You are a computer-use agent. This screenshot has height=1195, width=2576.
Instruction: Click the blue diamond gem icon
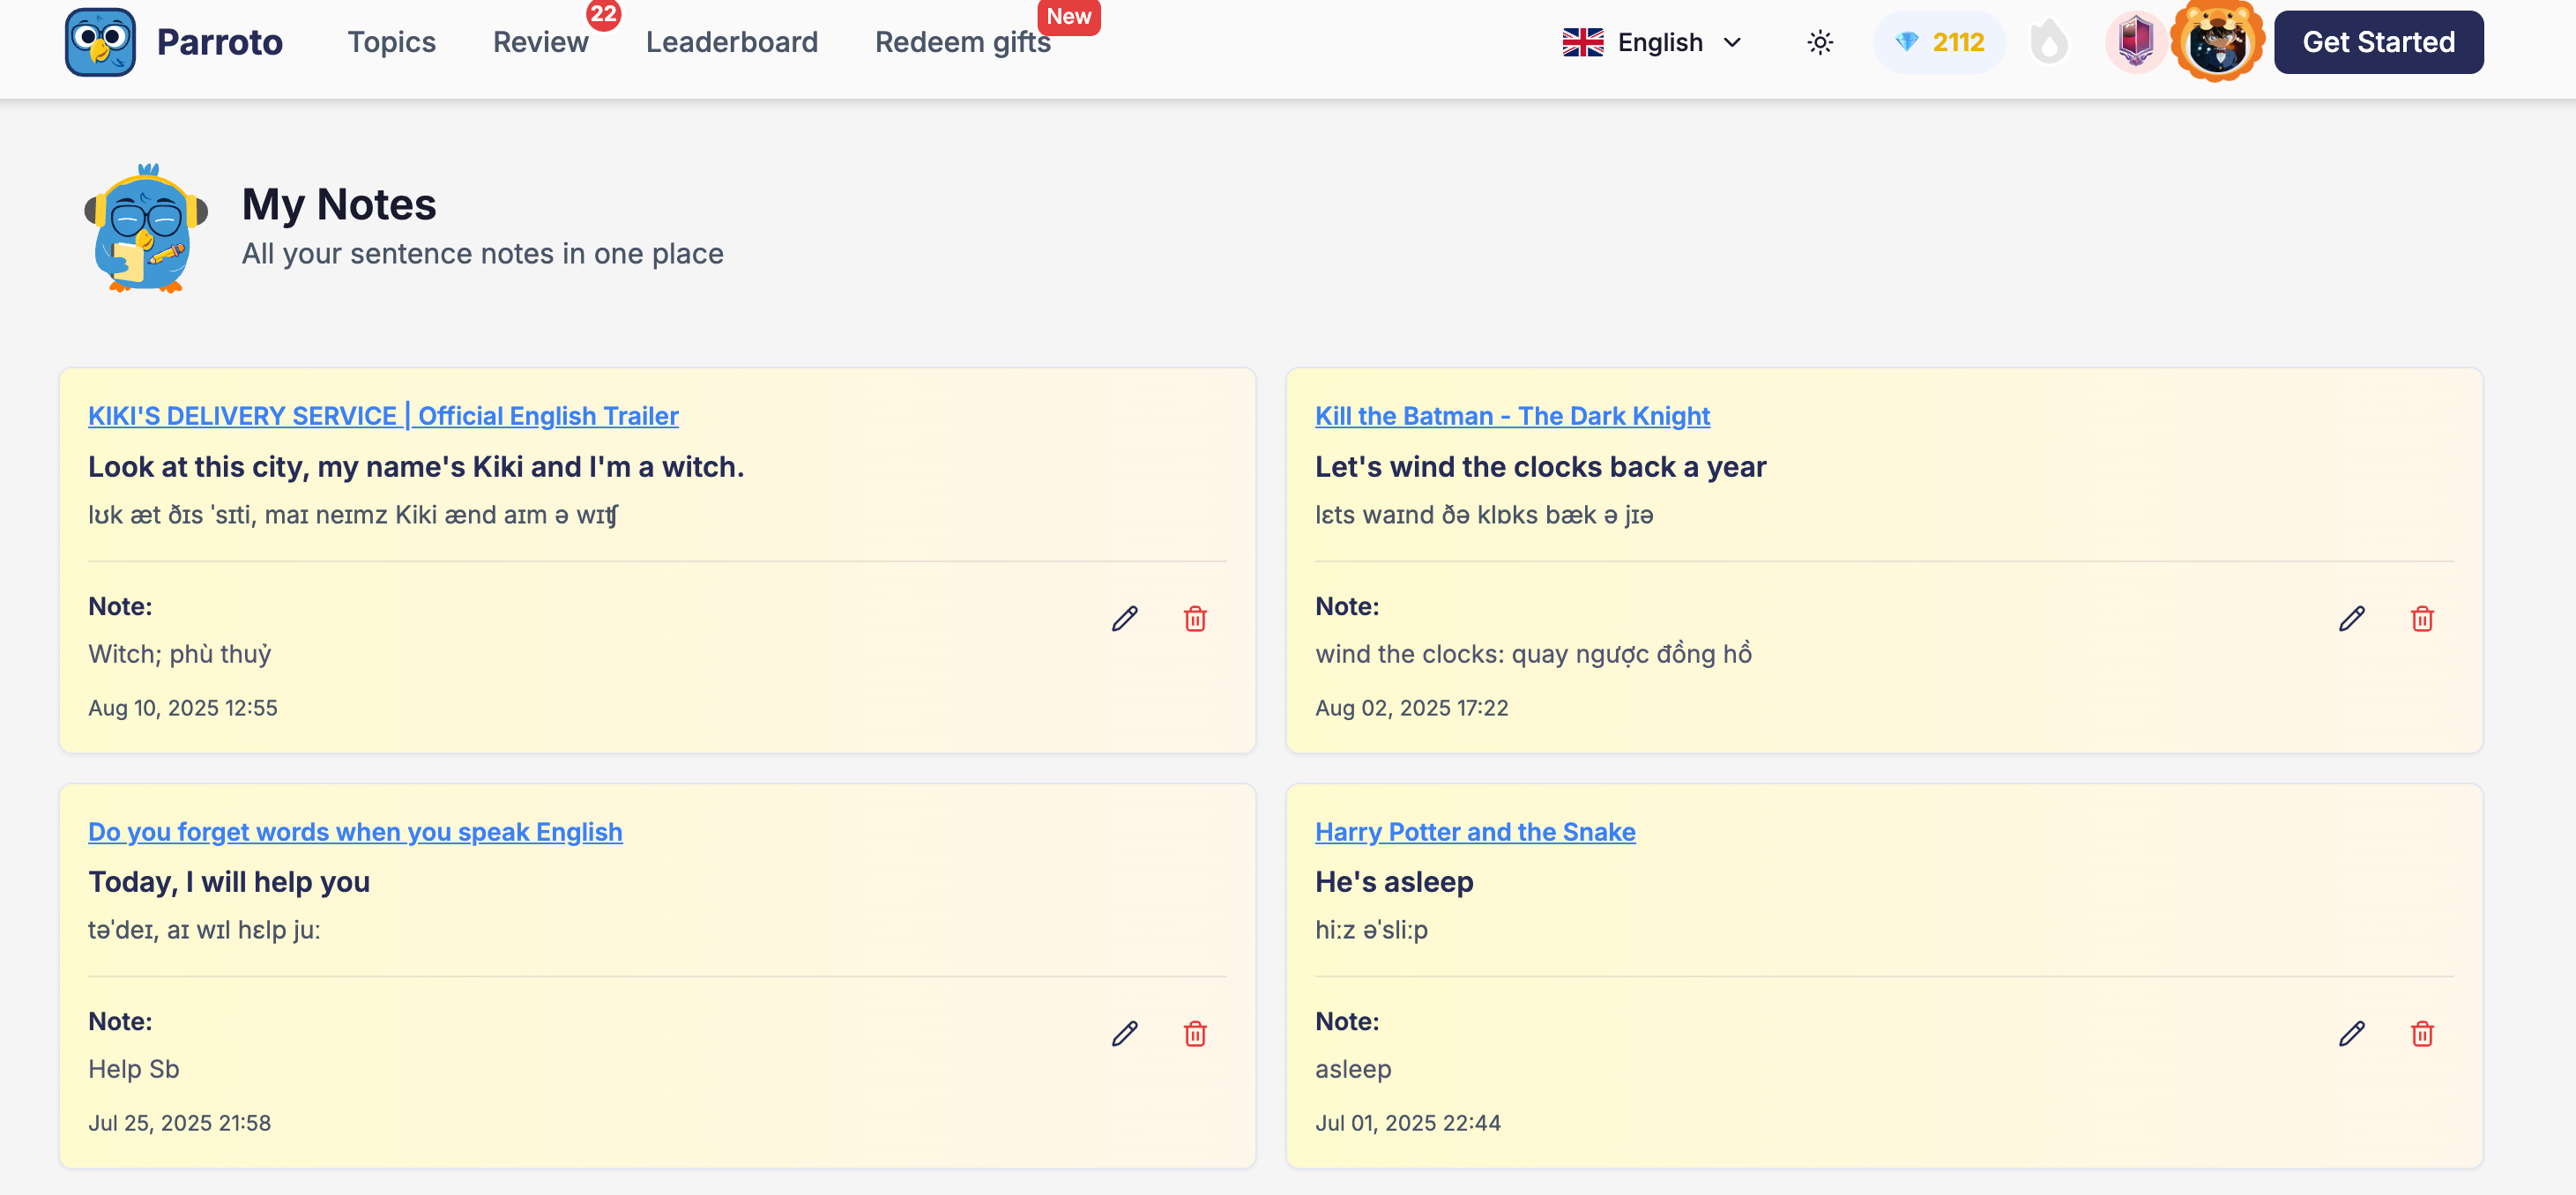pos(1906,42)
